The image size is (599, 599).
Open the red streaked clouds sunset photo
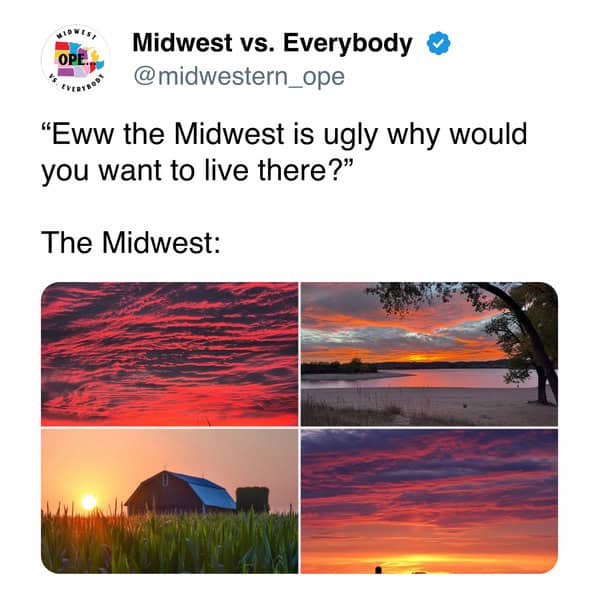[x=170, y=354]
